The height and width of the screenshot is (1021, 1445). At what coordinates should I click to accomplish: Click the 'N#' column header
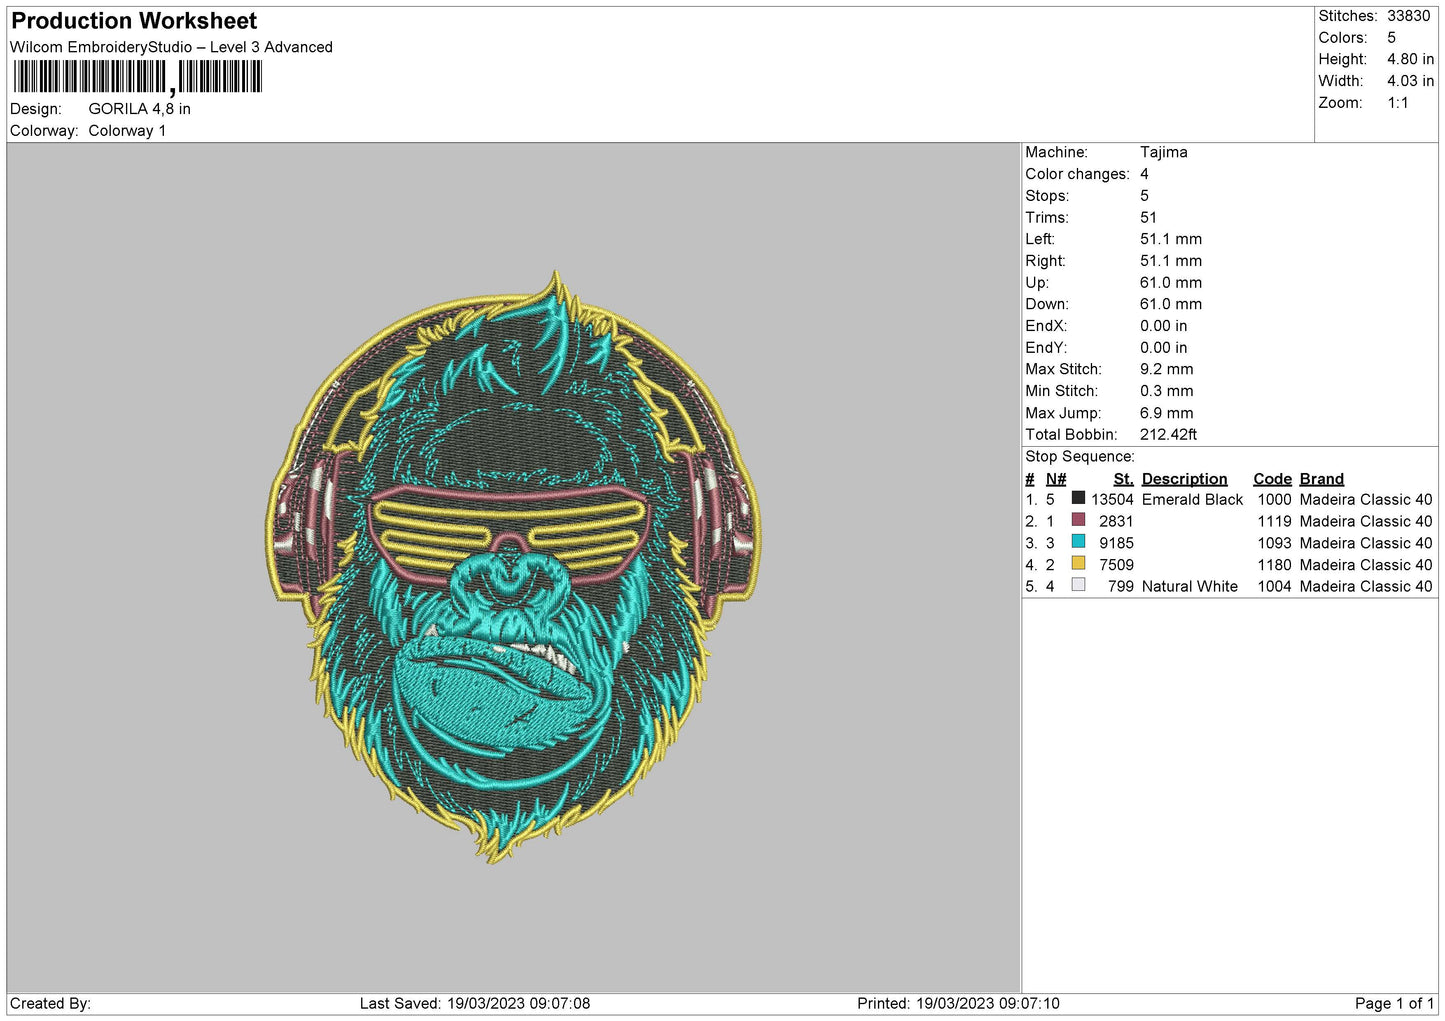pyautogui.click(x=1056, y=479)
